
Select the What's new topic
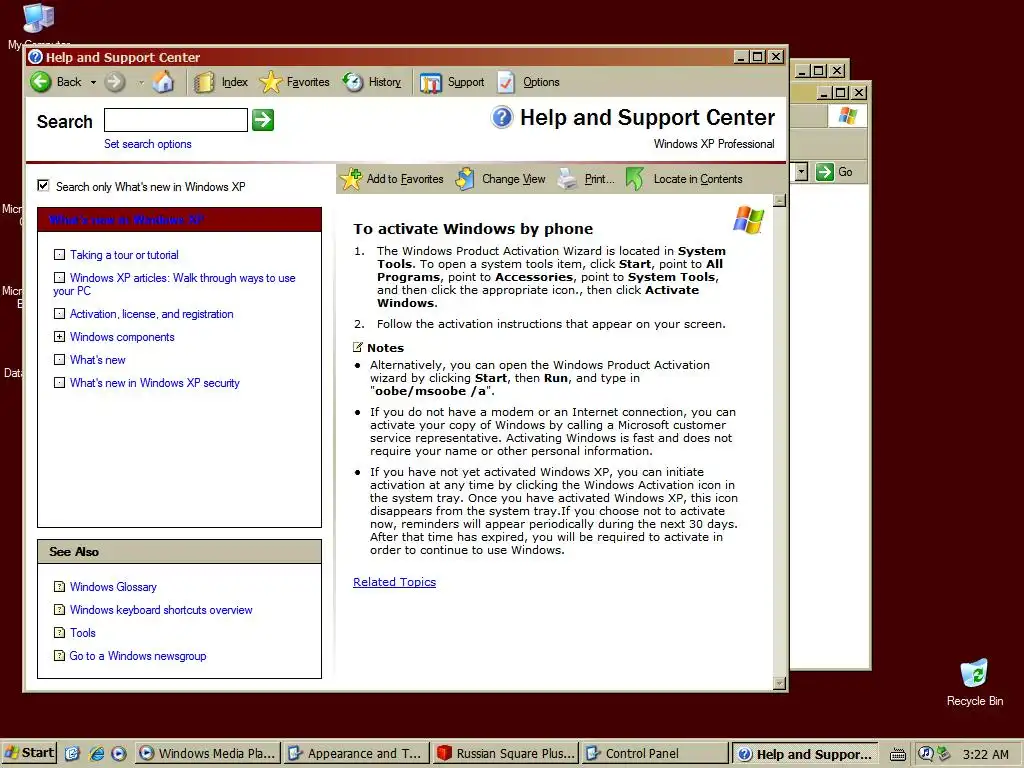tap(97, 360)
